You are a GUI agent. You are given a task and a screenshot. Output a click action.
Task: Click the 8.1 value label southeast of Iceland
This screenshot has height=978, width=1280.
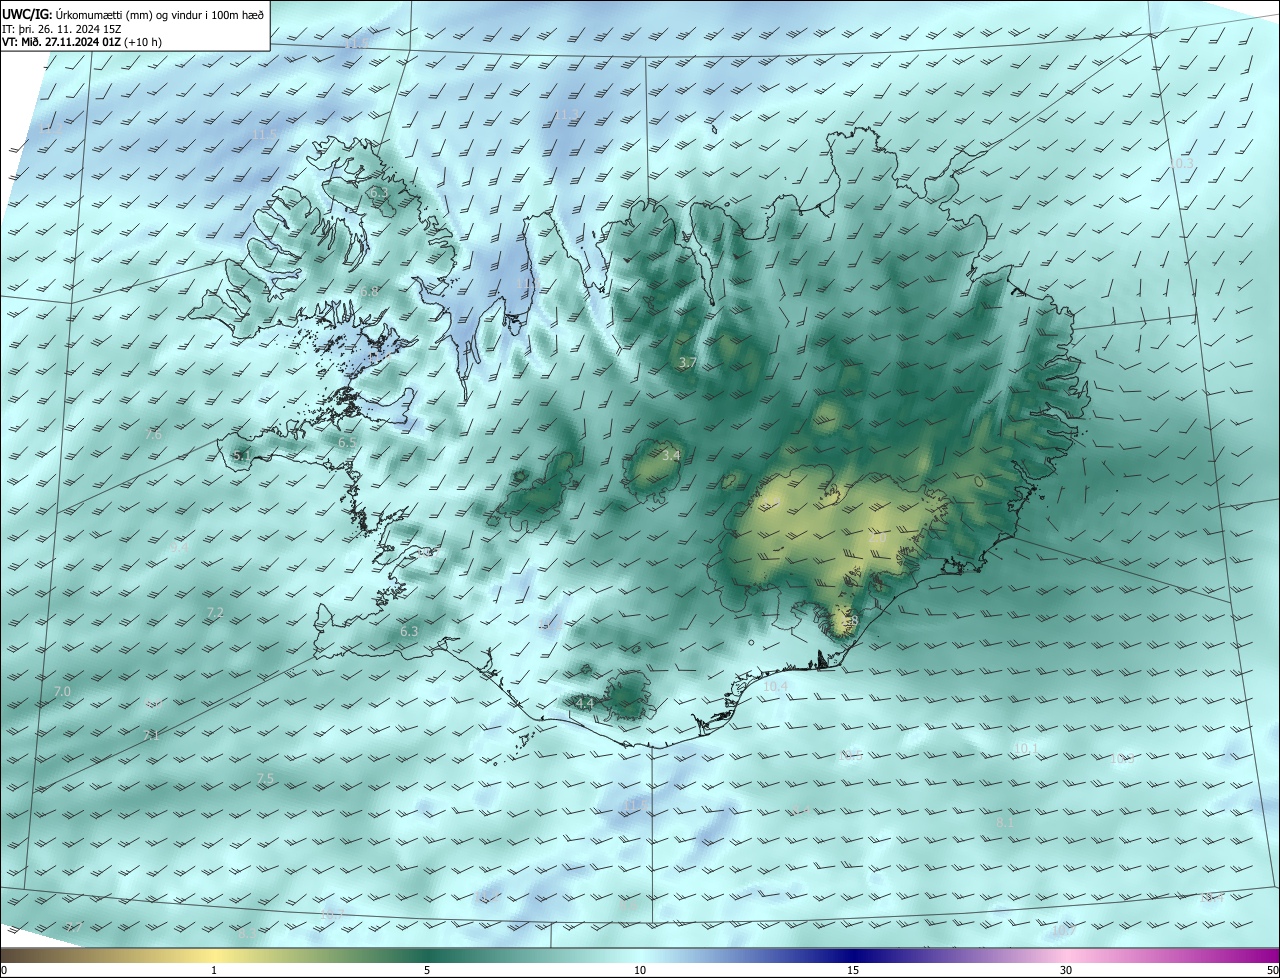pos(1005,822)
